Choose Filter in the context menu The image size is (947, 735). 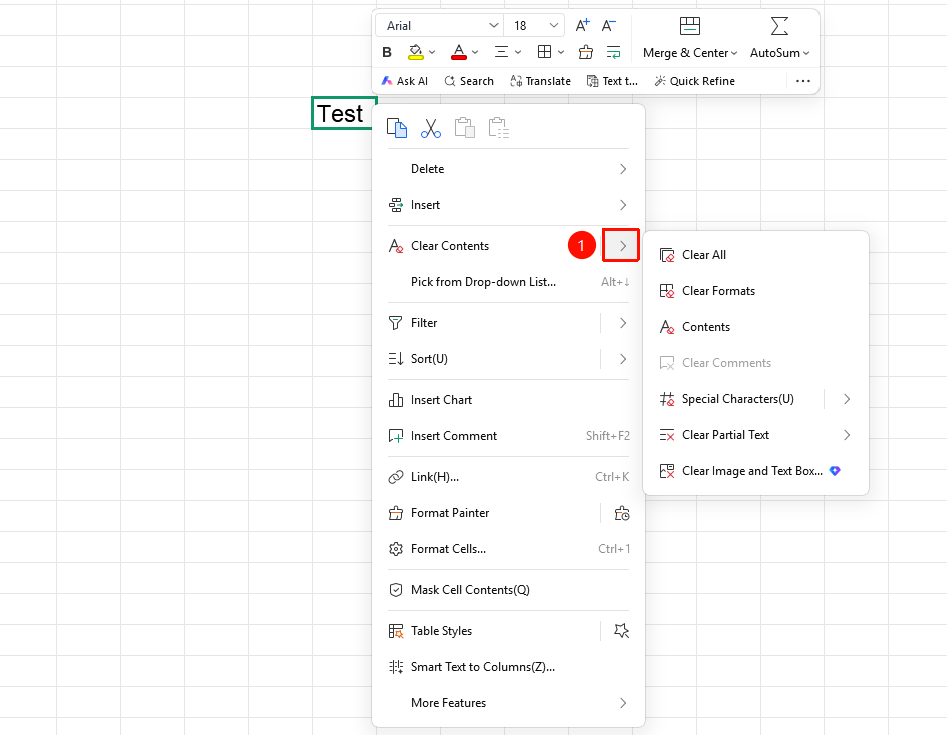(x=492, y=323)
